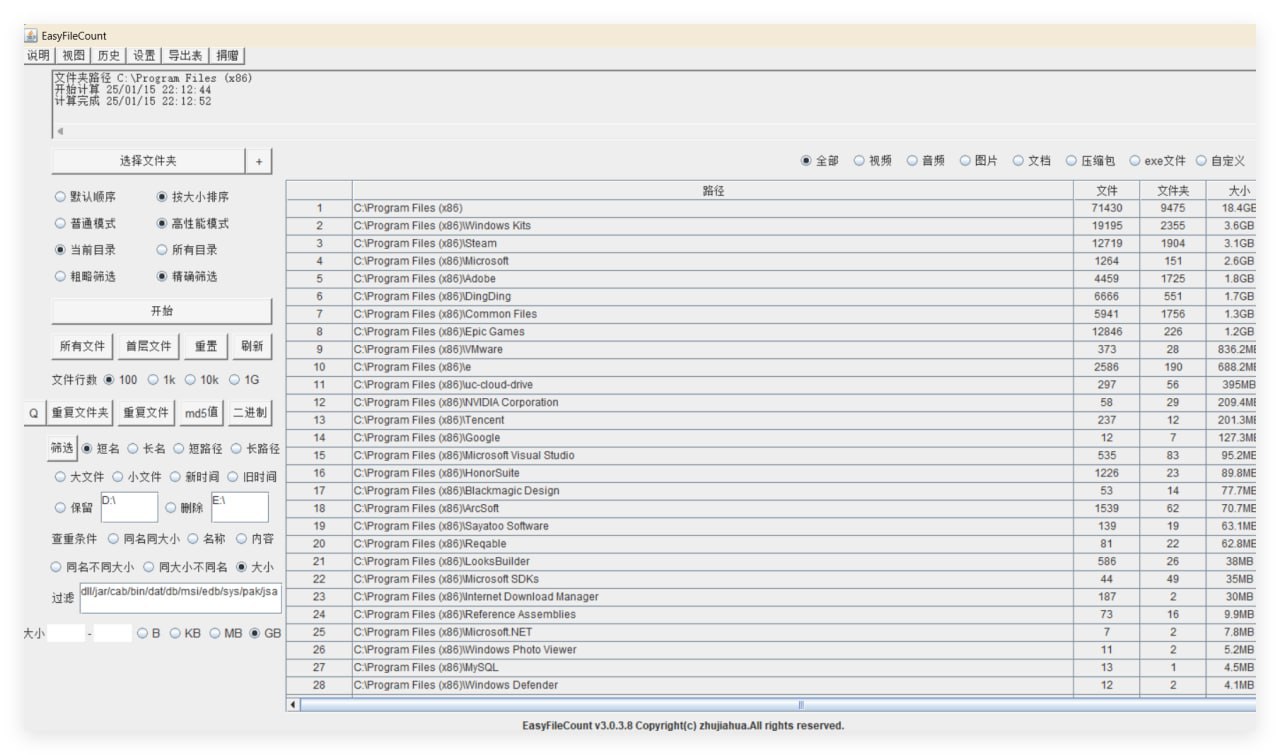The height and width of the screenshot is (755, 1280).
Task: Click the 二进制 binary button
Action: (249, 413)
